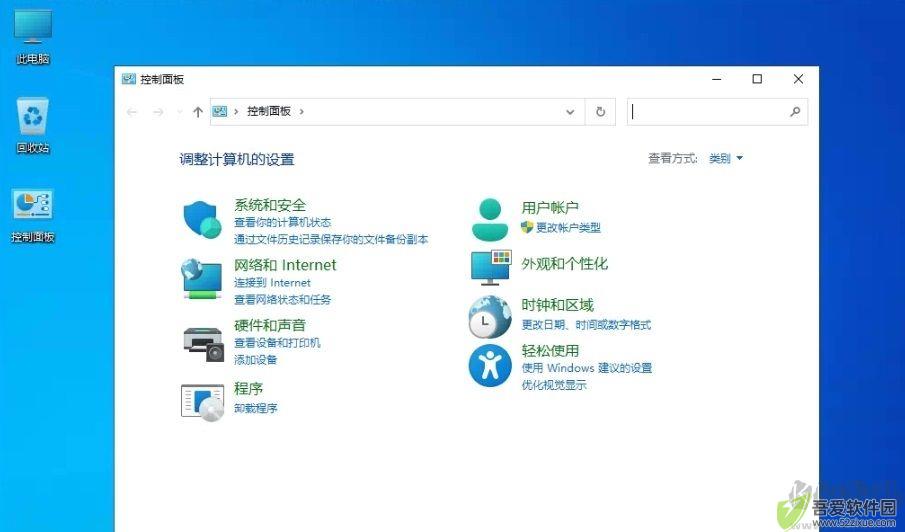Open 程序 category link
905x532 pixels.
coord(248,388)
